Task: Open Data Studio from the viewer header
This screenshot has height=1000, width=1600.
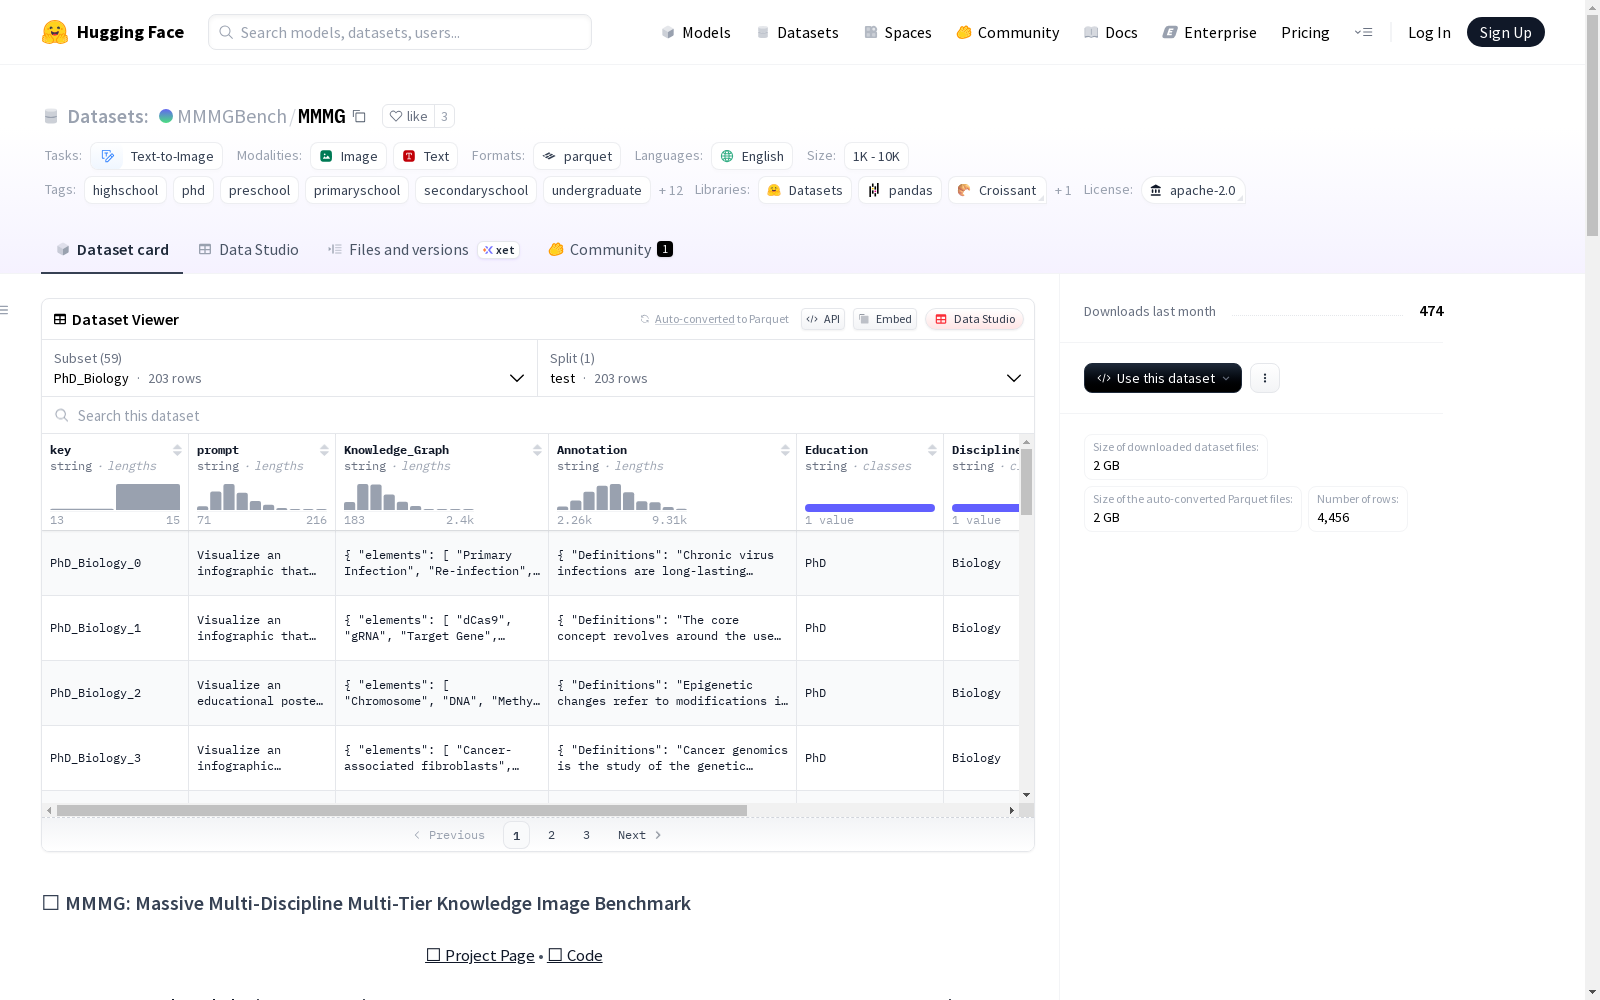Action: [x=974, y=319]
